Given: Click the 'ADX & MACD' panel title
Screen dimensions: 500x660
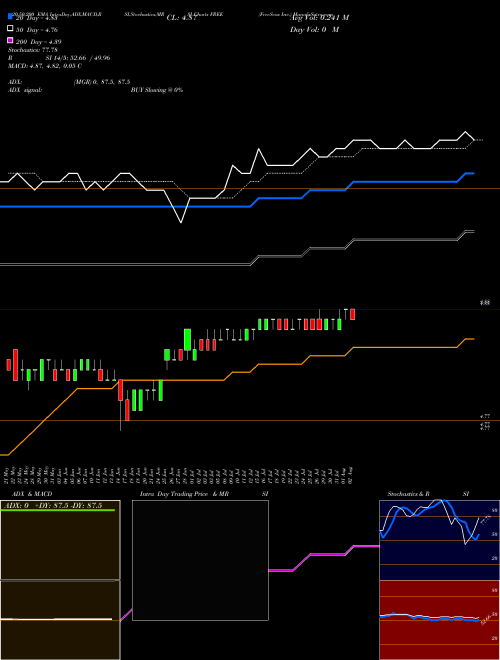Looking at the screenshot, I should point(32,494).
